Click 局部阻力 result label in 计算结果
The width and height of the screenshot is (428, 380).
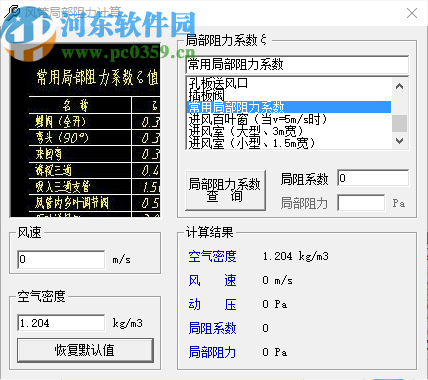(212, 352)
